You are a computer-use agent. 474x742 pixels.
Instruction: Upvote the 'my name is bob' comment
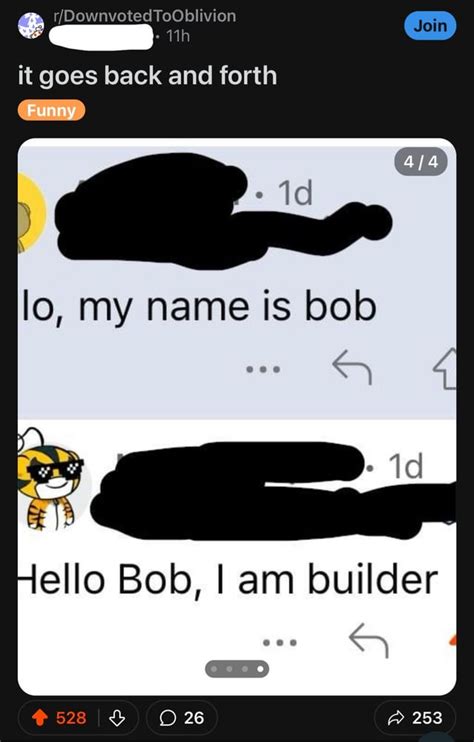click(x=447, y=369)
